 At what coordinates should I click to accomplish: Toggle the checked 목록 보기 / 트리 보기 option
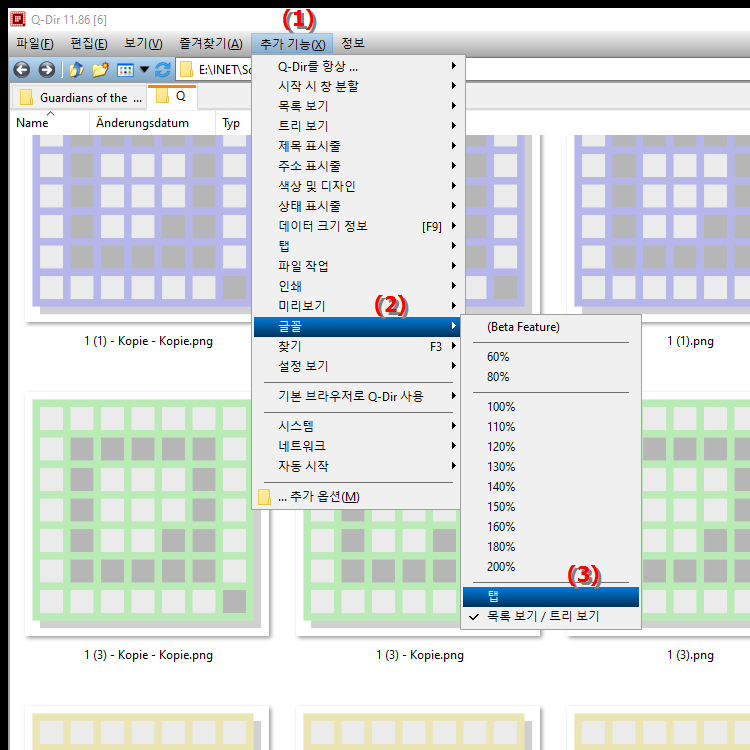click(x=551, y=617)
